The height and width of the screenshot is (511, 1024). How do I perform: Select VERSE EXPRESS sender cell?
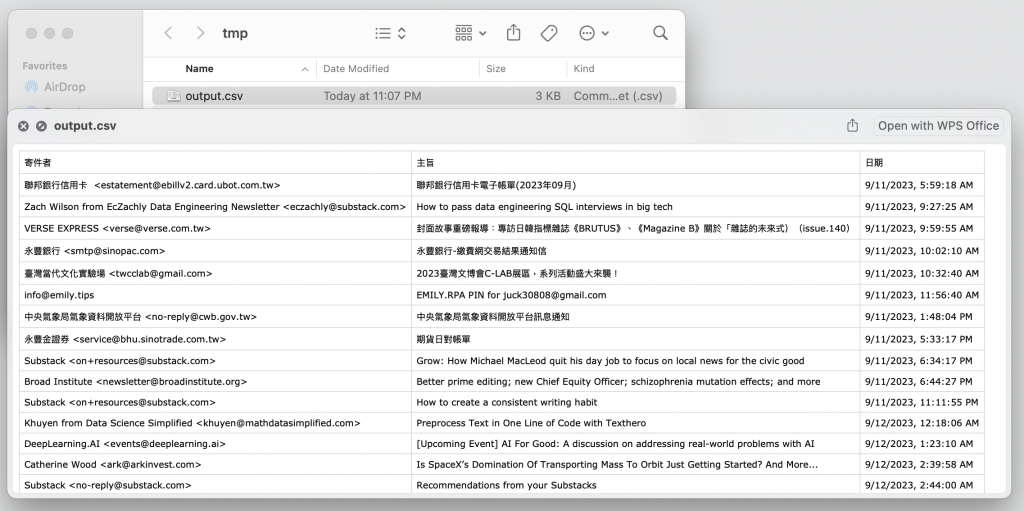[216, 229]
